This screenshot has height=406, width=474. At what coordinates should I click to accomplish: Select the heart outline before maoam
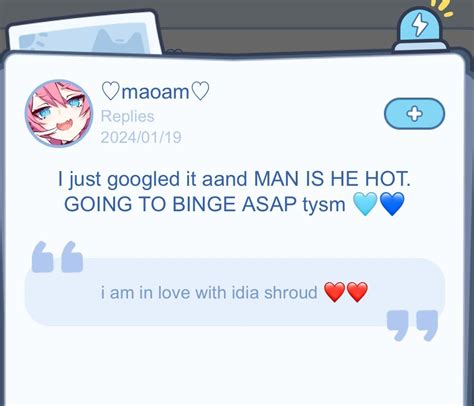tap(110, 91)
